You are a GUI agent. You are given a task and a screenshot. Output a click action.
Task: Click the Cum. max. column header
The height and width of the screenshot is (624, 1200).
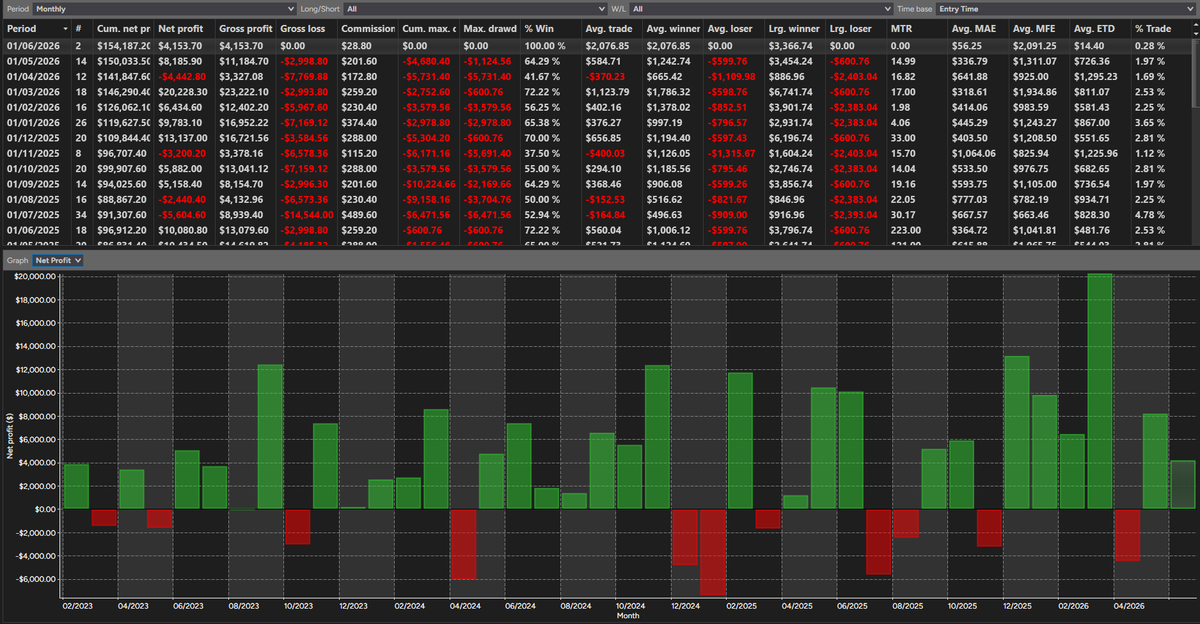[x=428, y=29]
